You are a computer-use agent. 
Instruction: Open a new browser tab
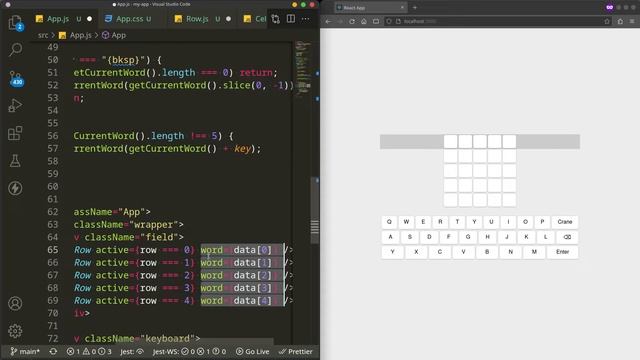click(x=415, y=7)
